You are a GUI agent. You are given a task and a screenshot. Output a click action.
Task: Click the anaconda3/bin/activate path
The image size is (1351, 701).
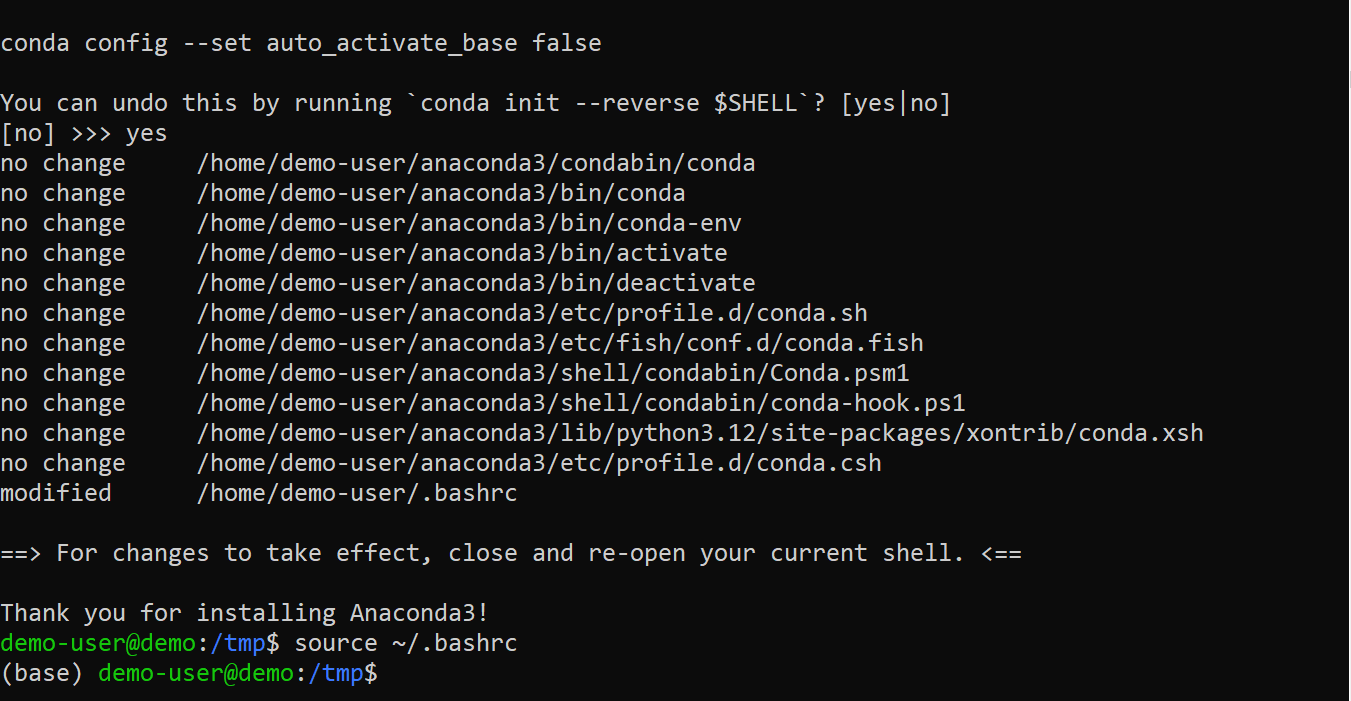pos(462,253)
